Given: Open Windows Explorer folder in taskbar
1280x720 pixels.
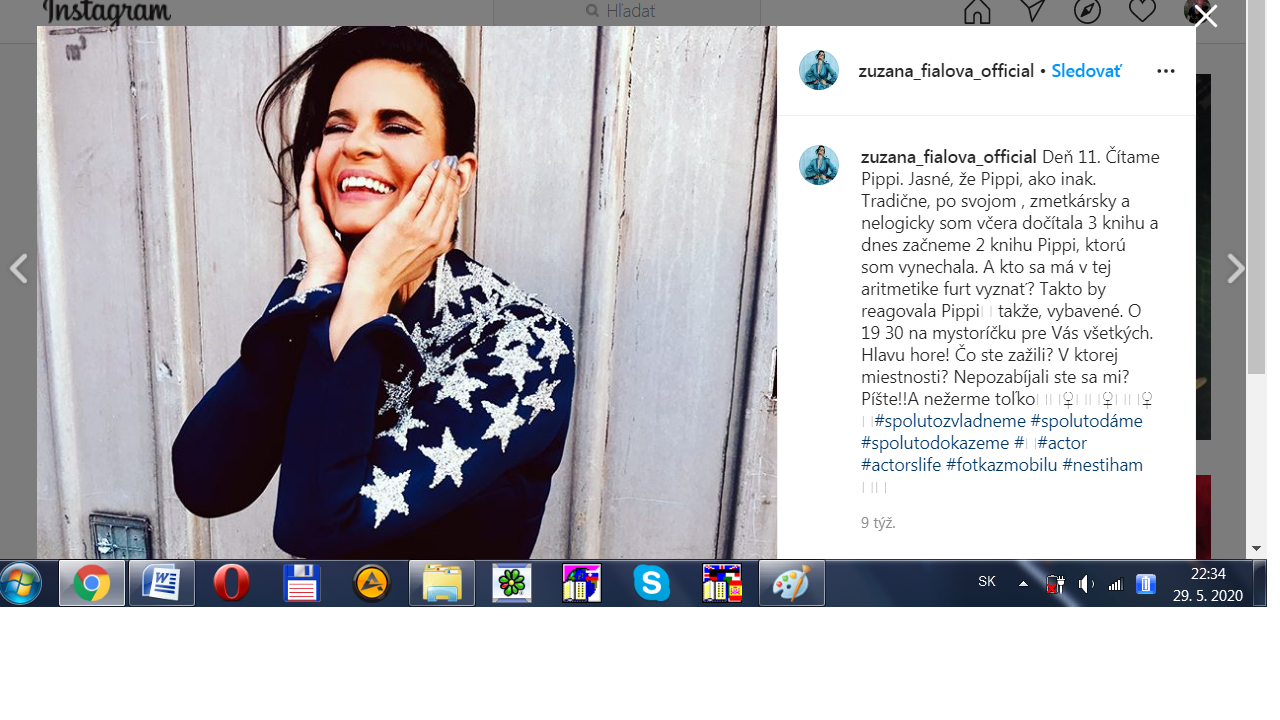Looking at the screenshot, I should coord(441,583).
